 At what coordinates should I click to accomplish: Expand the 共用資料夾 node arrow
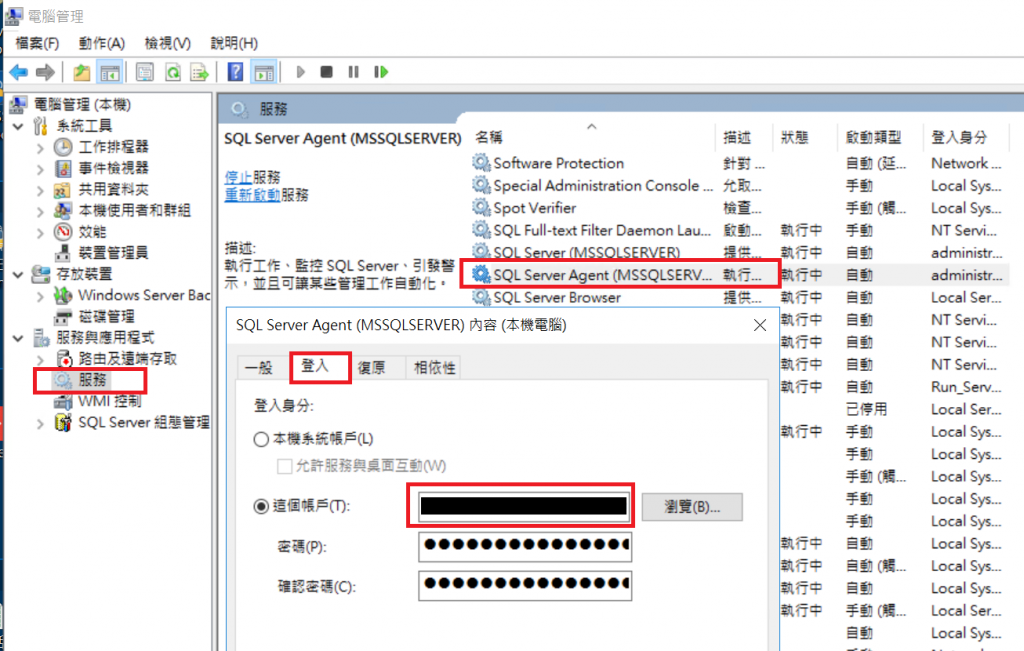(x=40, y=190)
